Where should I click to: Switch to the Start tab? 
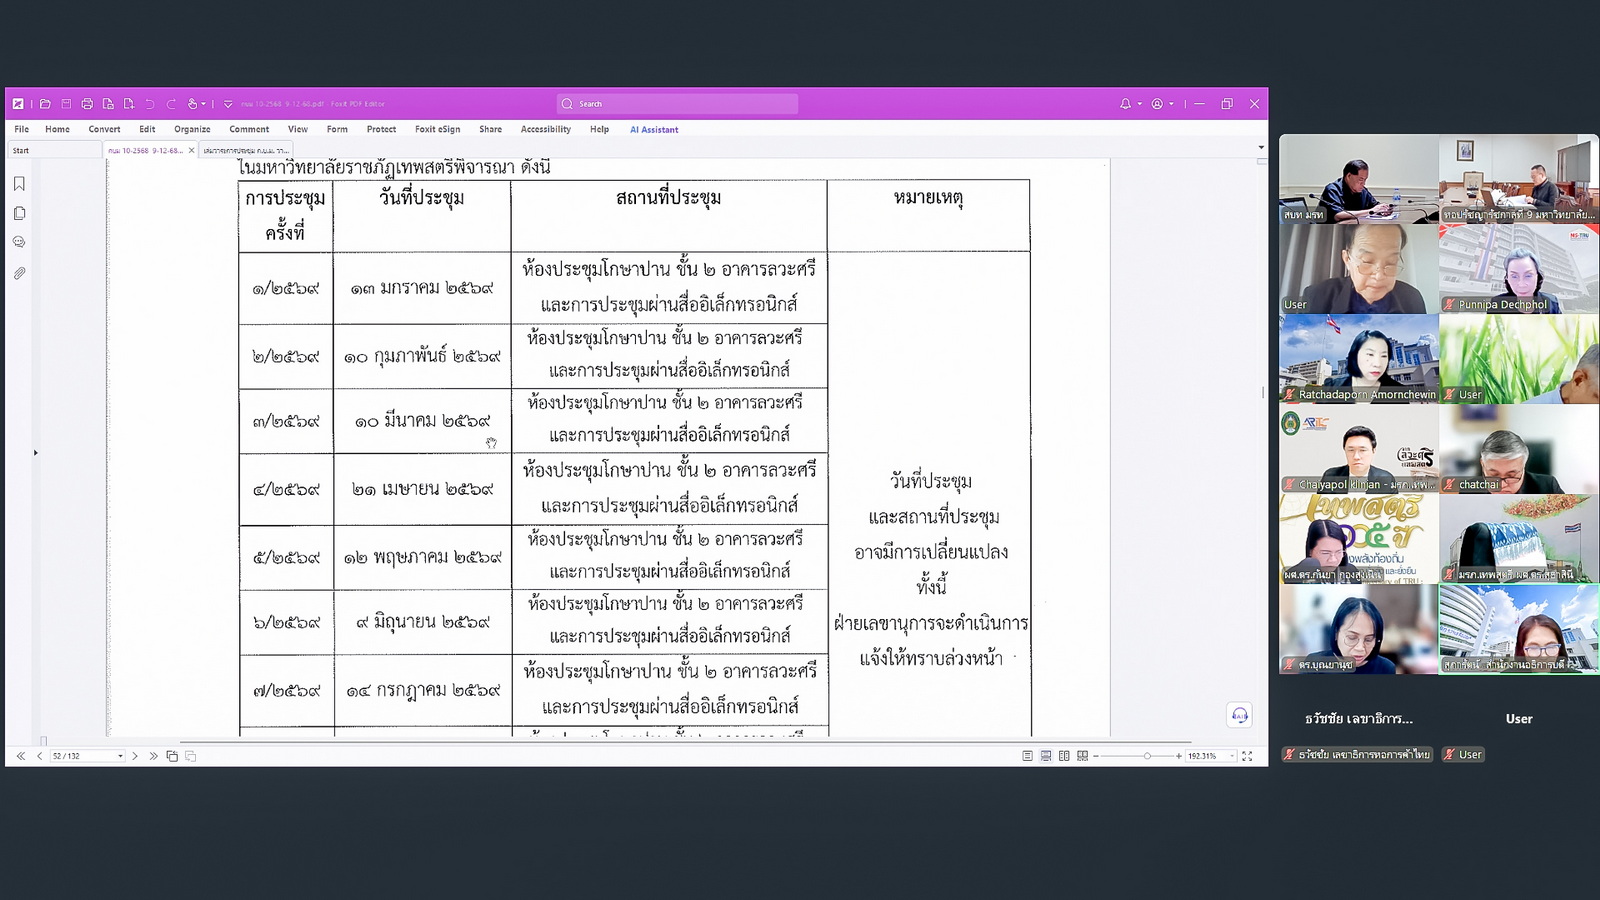[21, 150]
